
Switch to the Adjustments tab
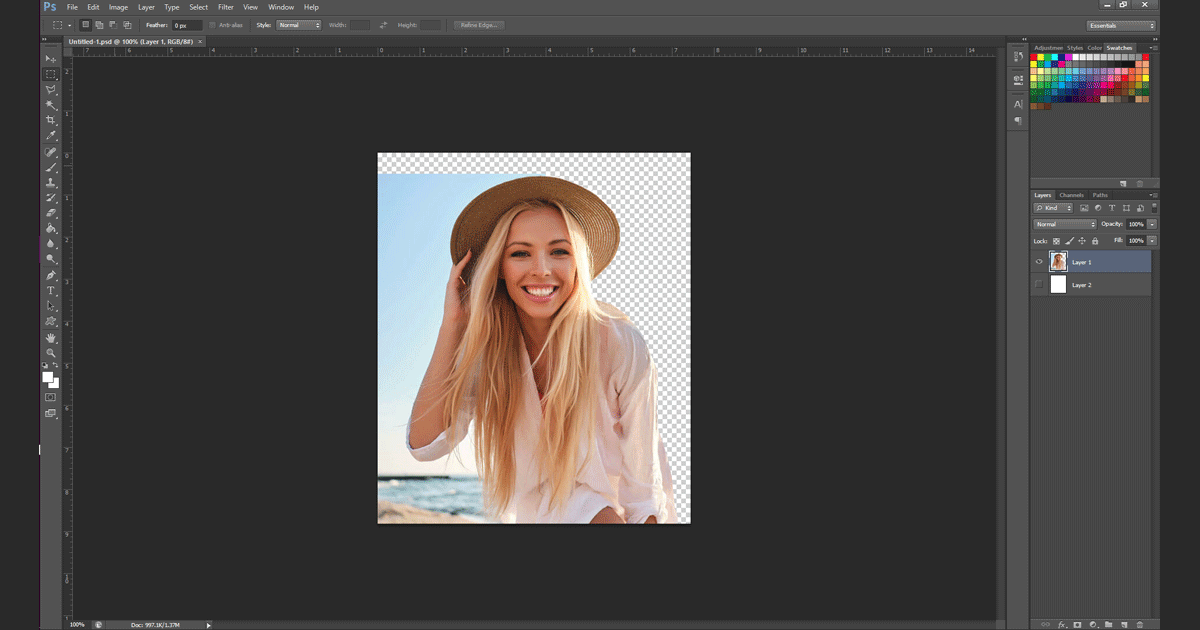(x=1048, y=47)
